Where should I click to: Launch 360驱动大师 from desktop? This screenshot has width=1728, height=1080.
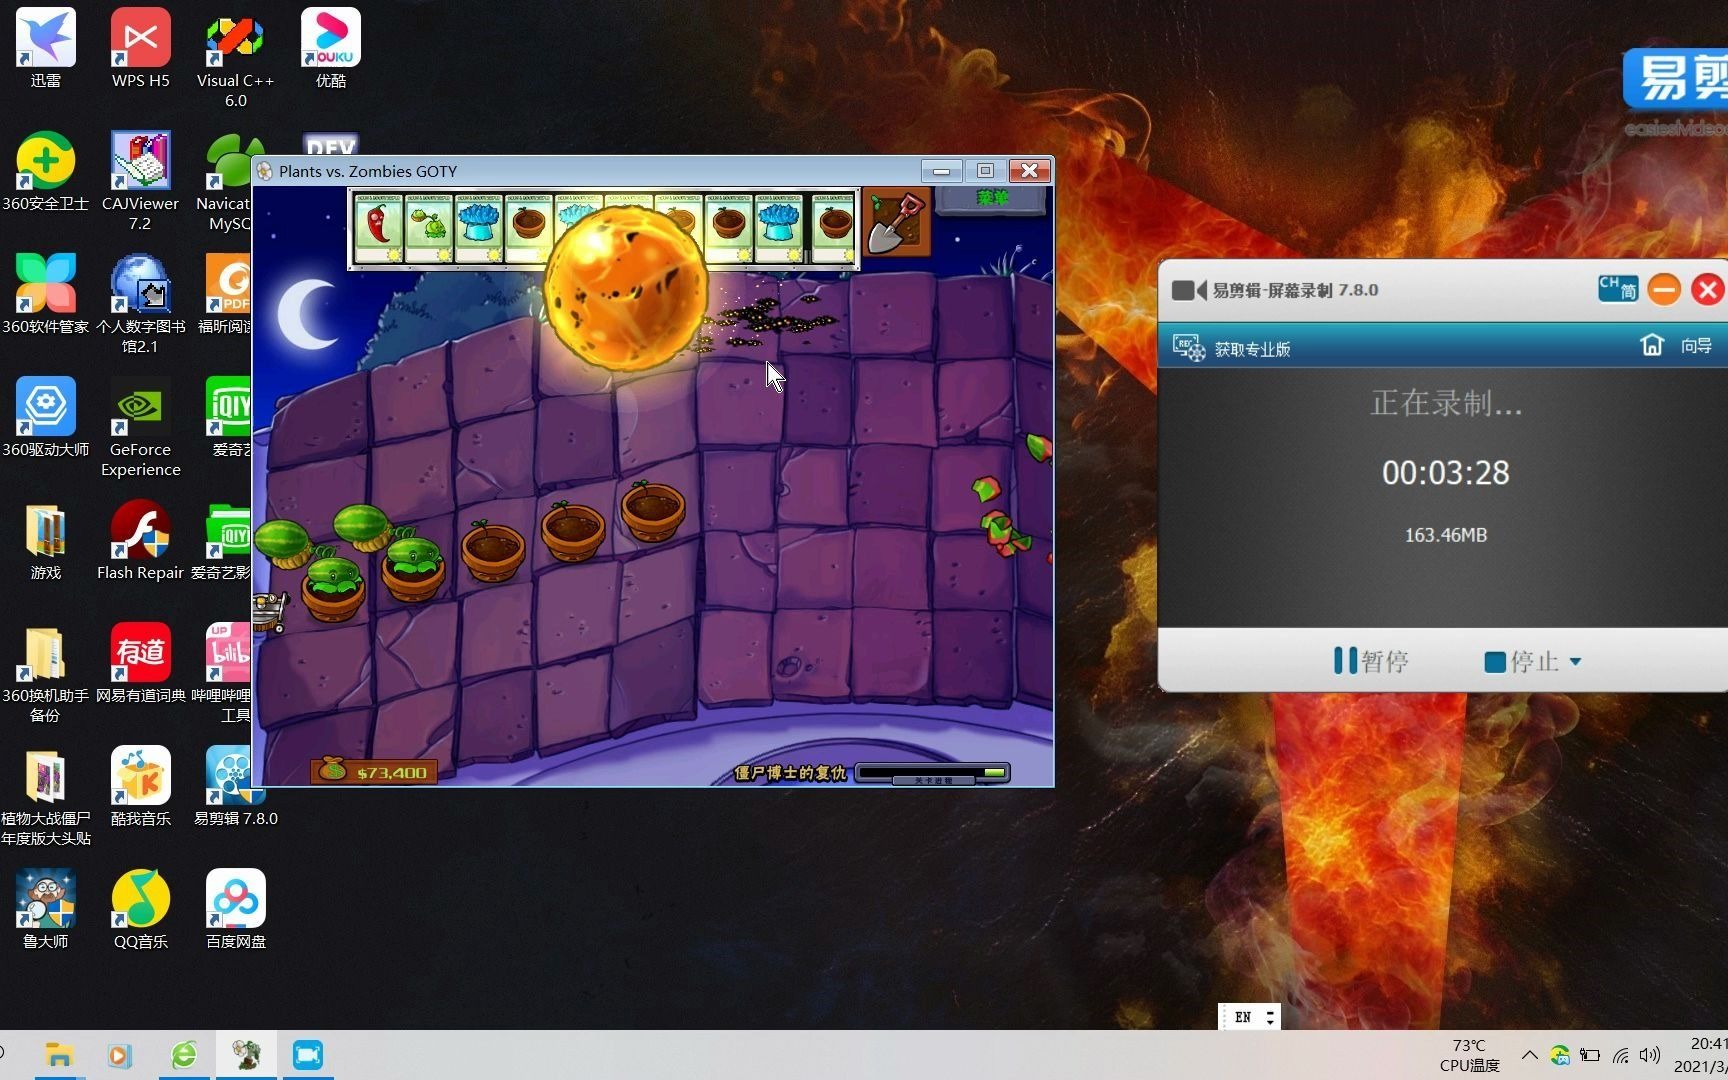46,418
